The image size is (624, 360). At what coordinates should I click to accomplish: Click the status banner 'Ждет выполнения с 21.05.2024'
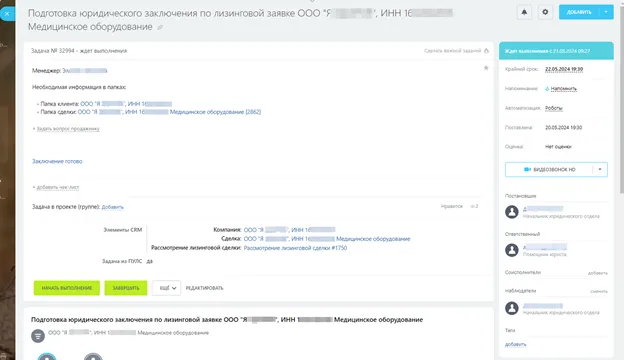coord(556,51)
